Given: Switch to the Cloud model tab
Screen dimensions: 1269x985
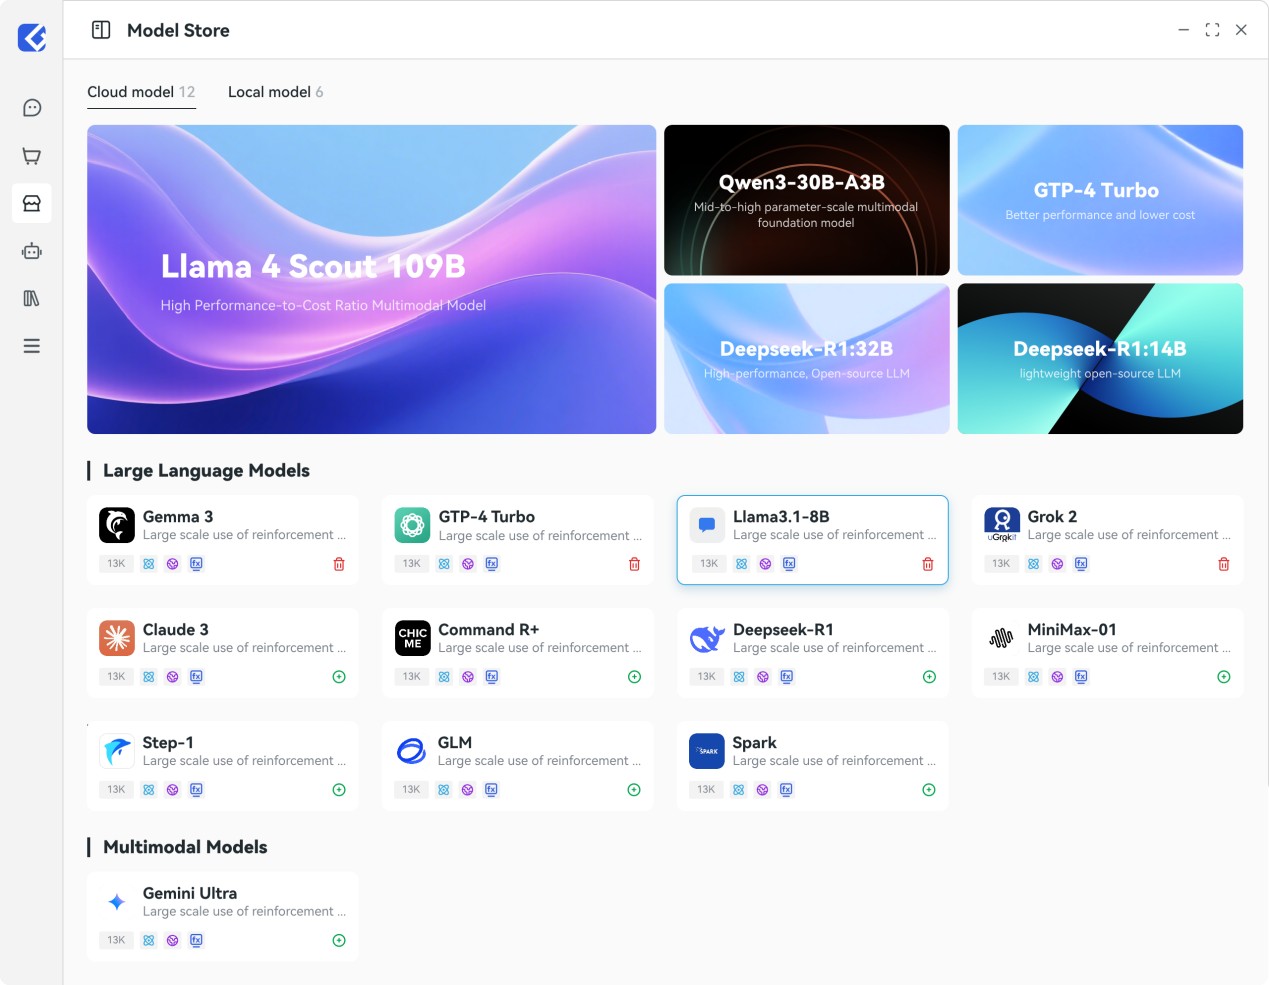Looking at the screenshot, I should (x=133, y=91).
